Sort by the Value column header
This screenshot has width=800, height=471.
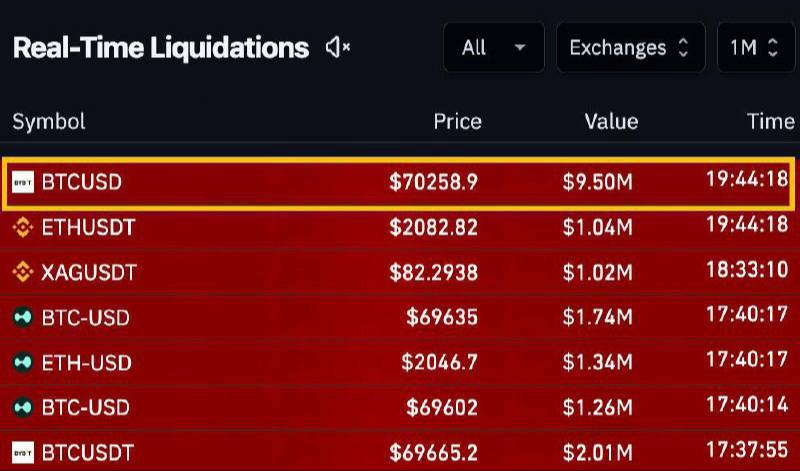pyautogui.click(x=610, y=122)
